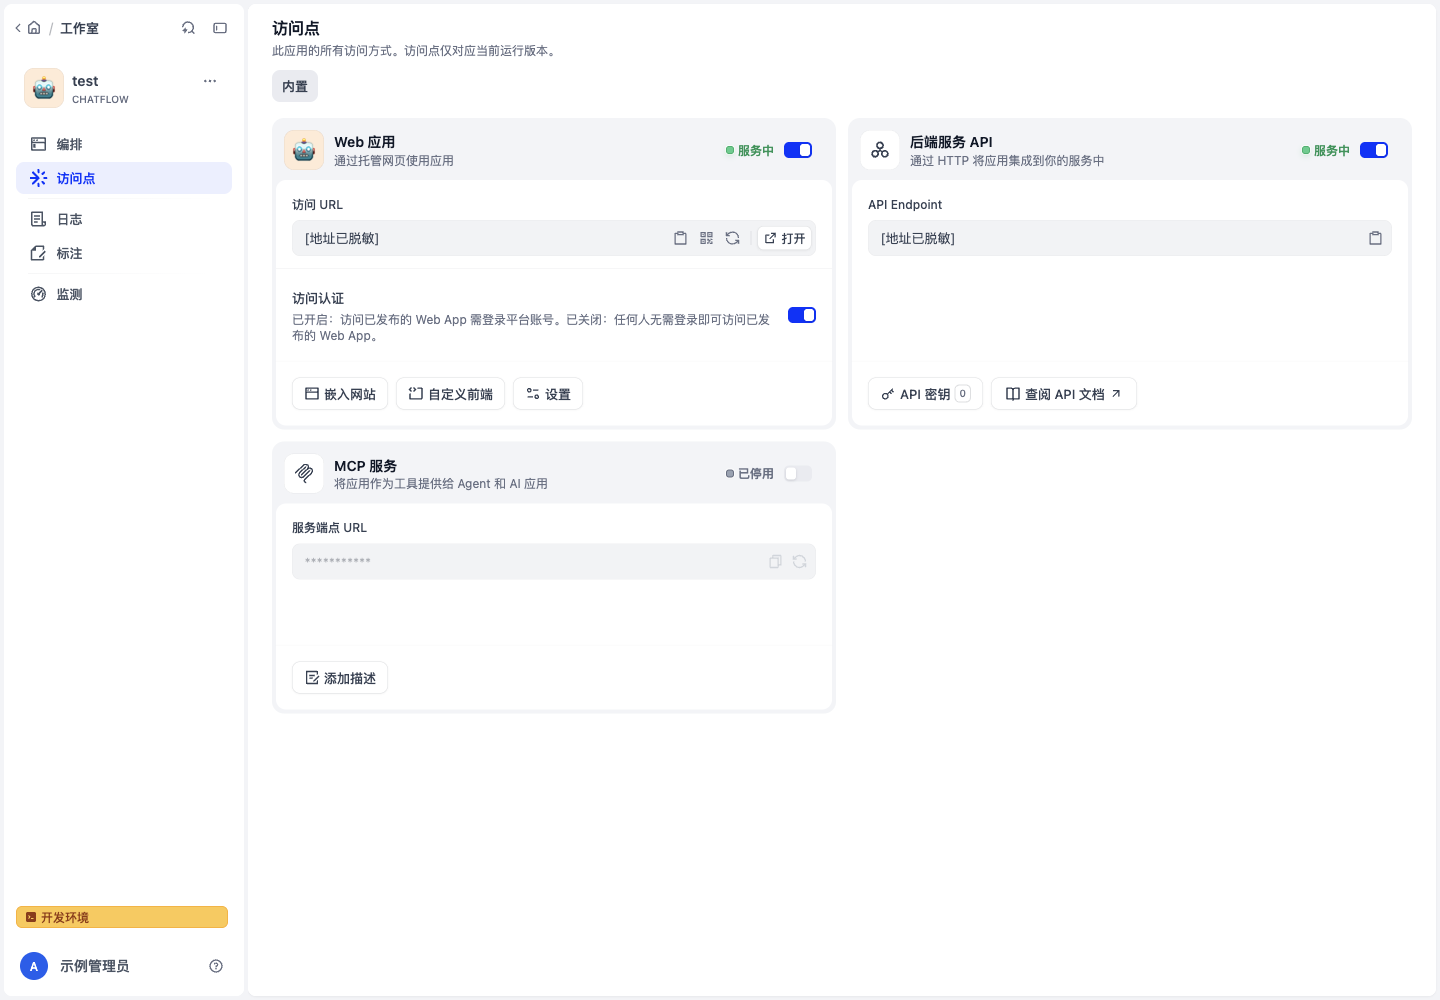Image resolution: width=1440 pixels, height=1000 pixels.
Task: Click the 自定义前端 button
Action: click(451, 394)
